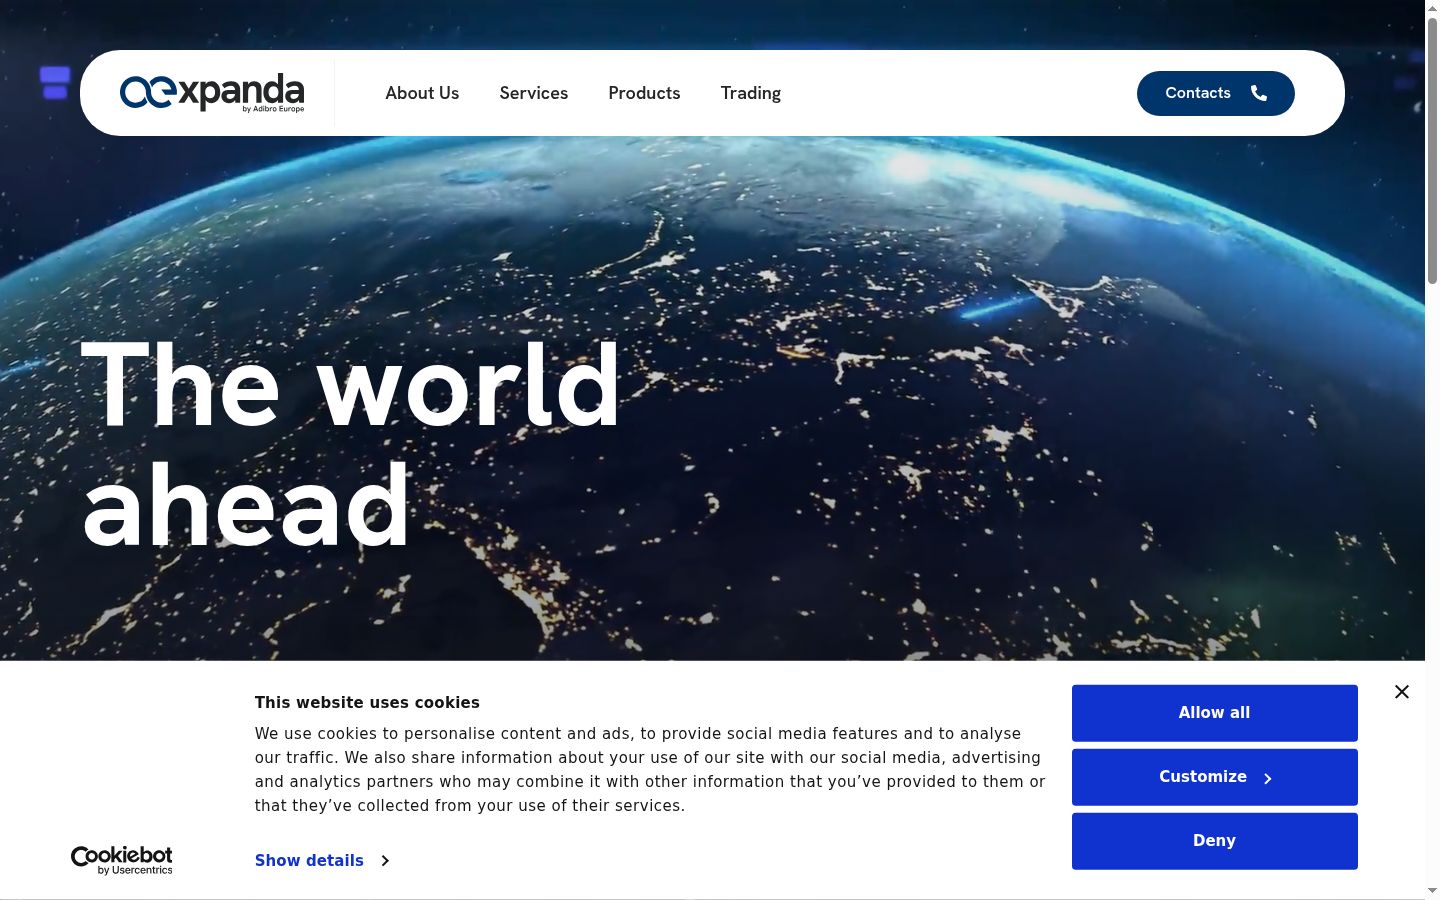Screen dimensions: 1440x900
Task: Click the page vertical scrollbar thumb
Action: tap(1432, 150)
